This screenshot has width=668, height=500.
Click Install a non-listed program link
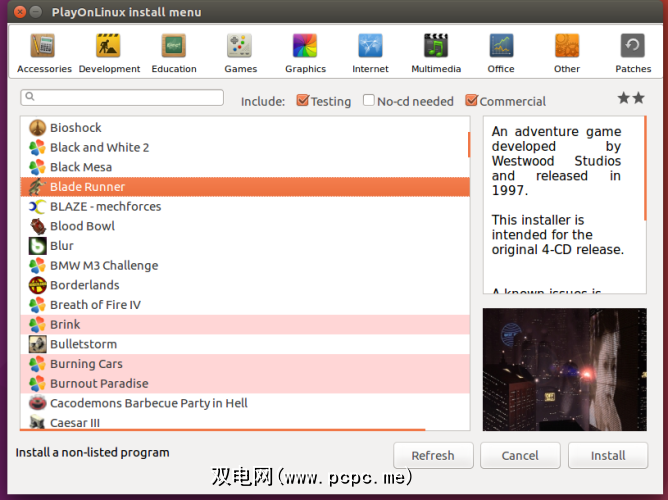coord(92,452)
